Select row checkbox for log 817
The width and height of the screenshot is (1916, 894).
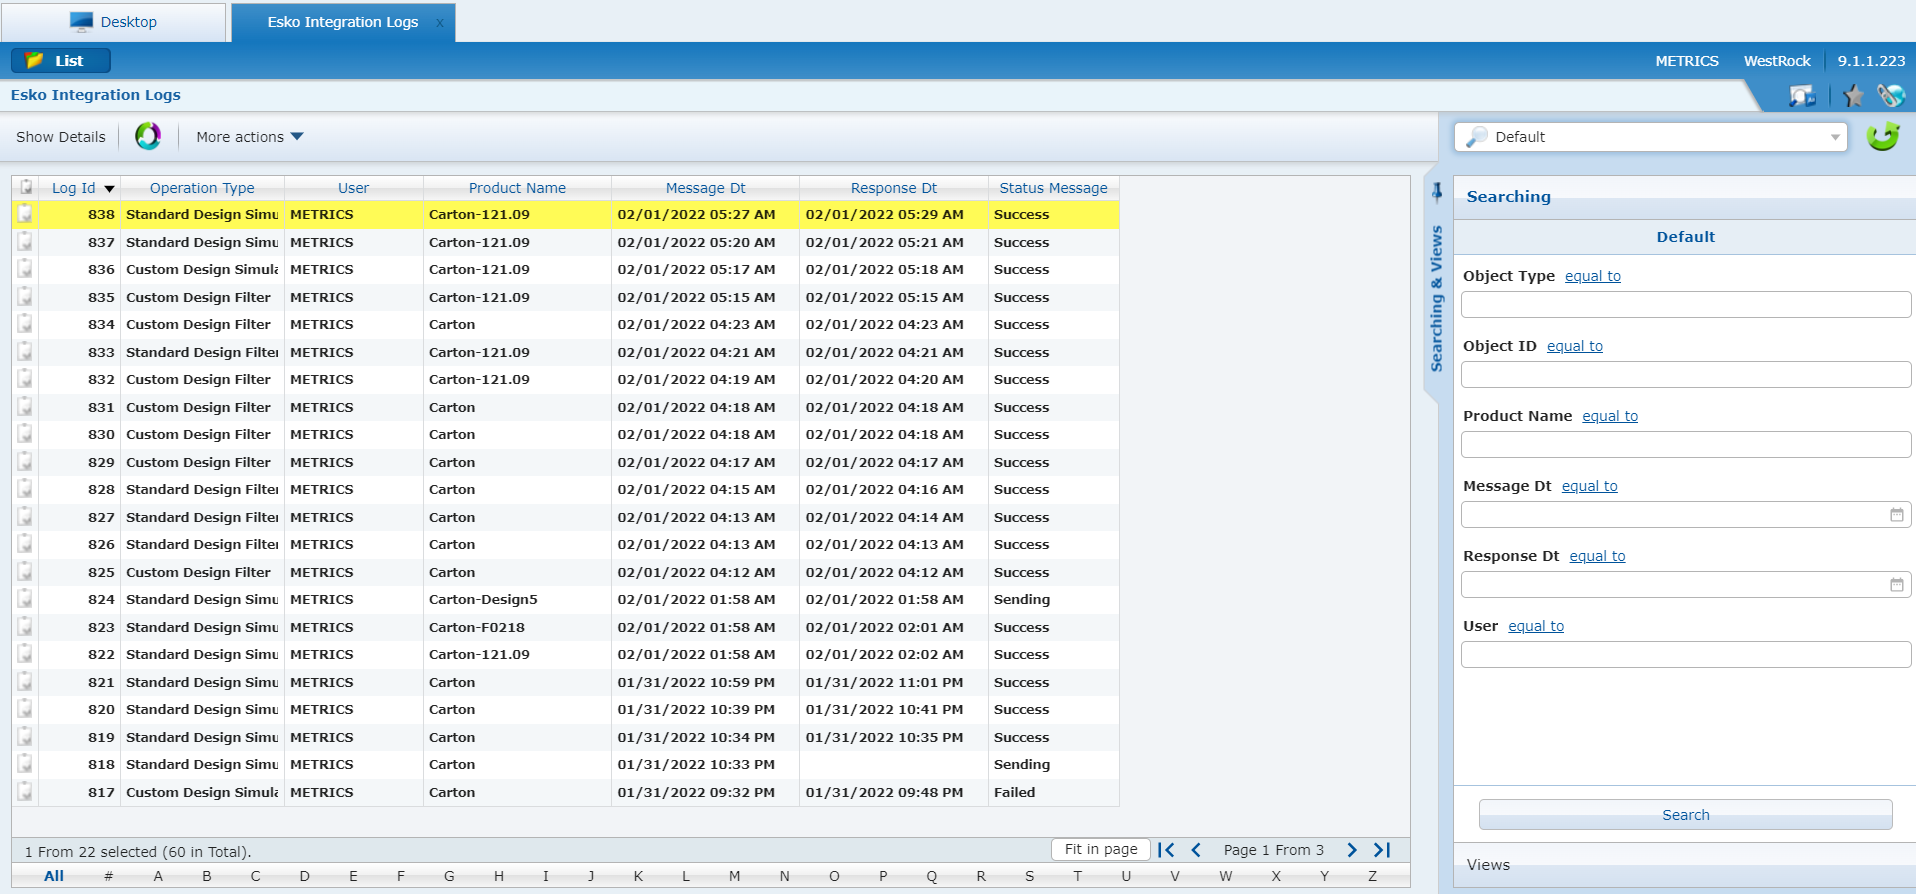point(25,792)
